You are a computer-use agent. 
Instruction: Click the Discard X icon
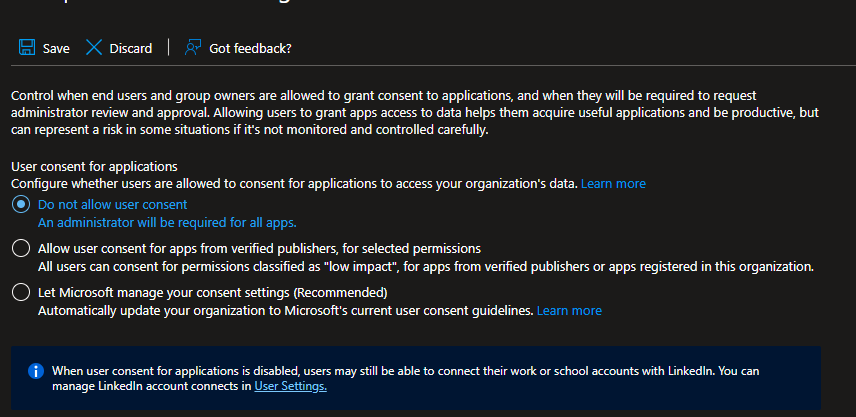pyautogui.click(x=94, y=48)
